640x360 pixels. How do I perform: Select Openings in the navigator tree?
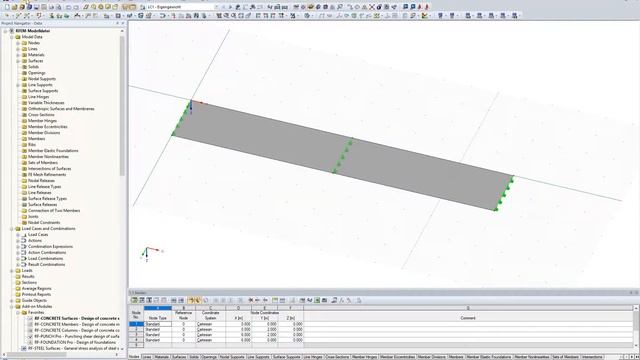coord(37,73)
